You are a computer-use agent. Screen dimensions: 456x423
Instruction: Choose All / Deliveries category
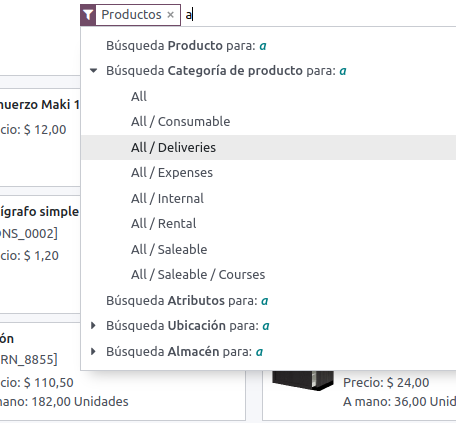point(268,147)
